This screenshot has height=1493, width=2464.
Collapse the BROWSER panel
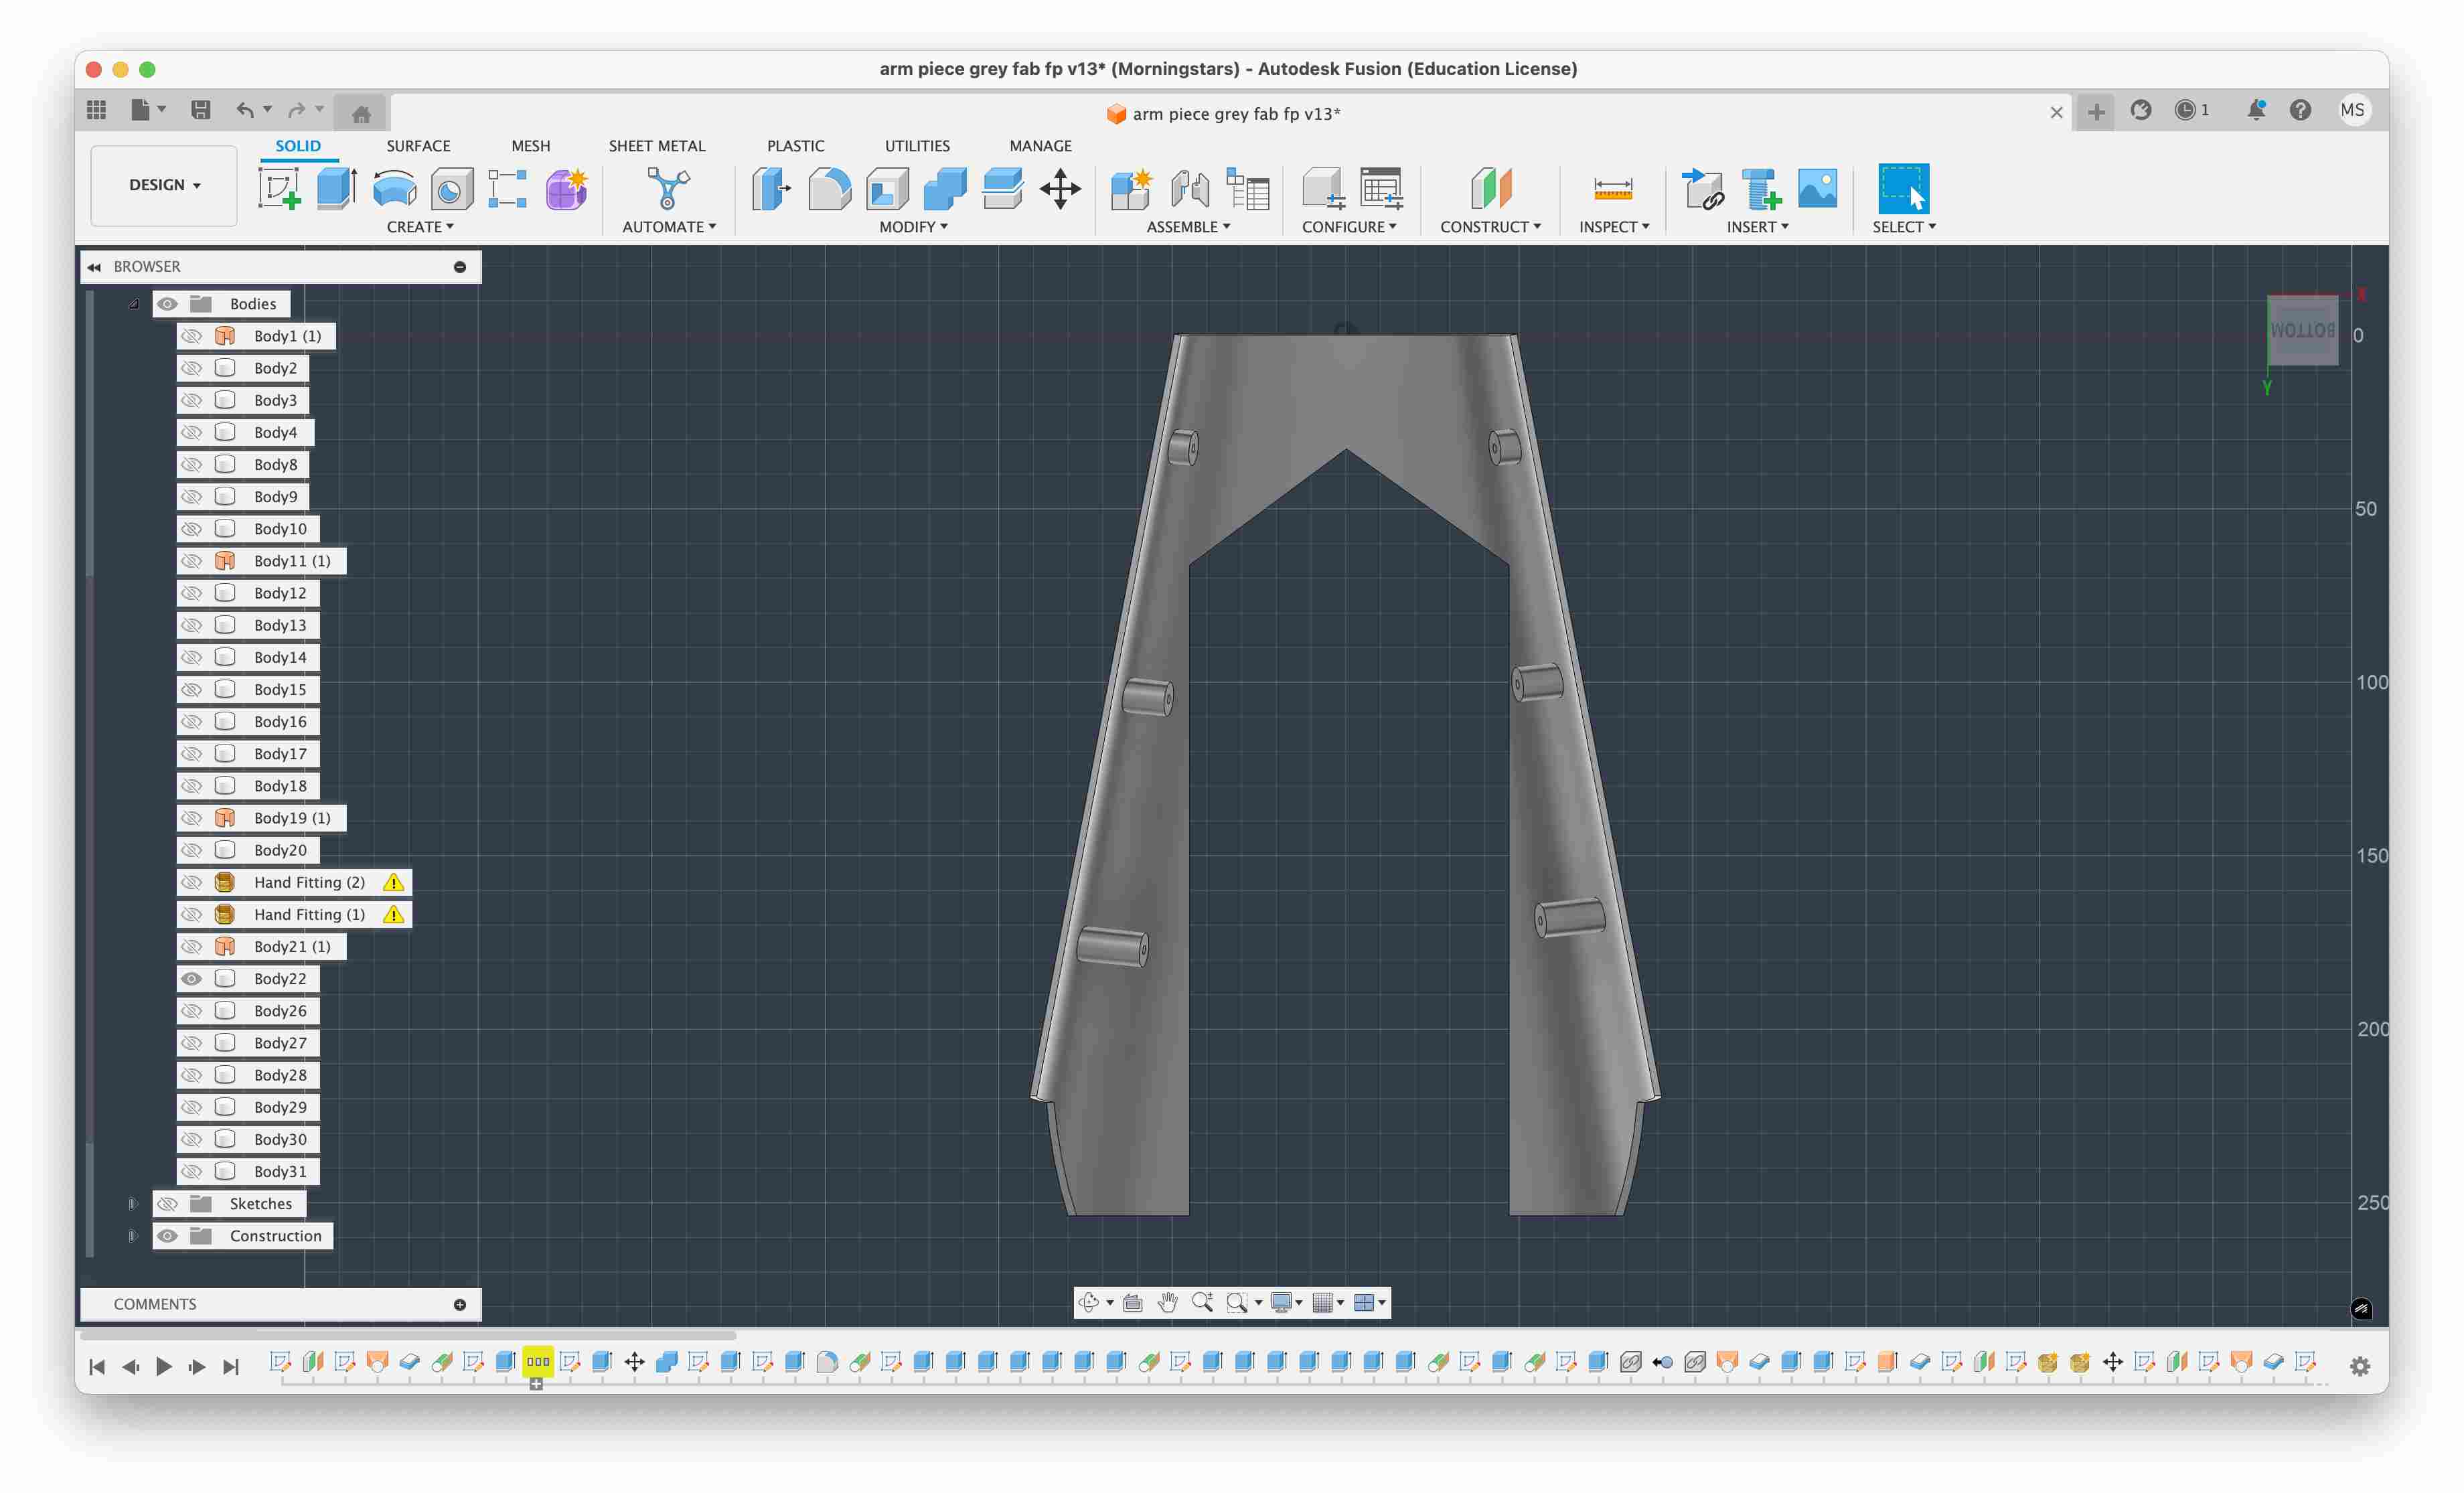tap(94, 267)
